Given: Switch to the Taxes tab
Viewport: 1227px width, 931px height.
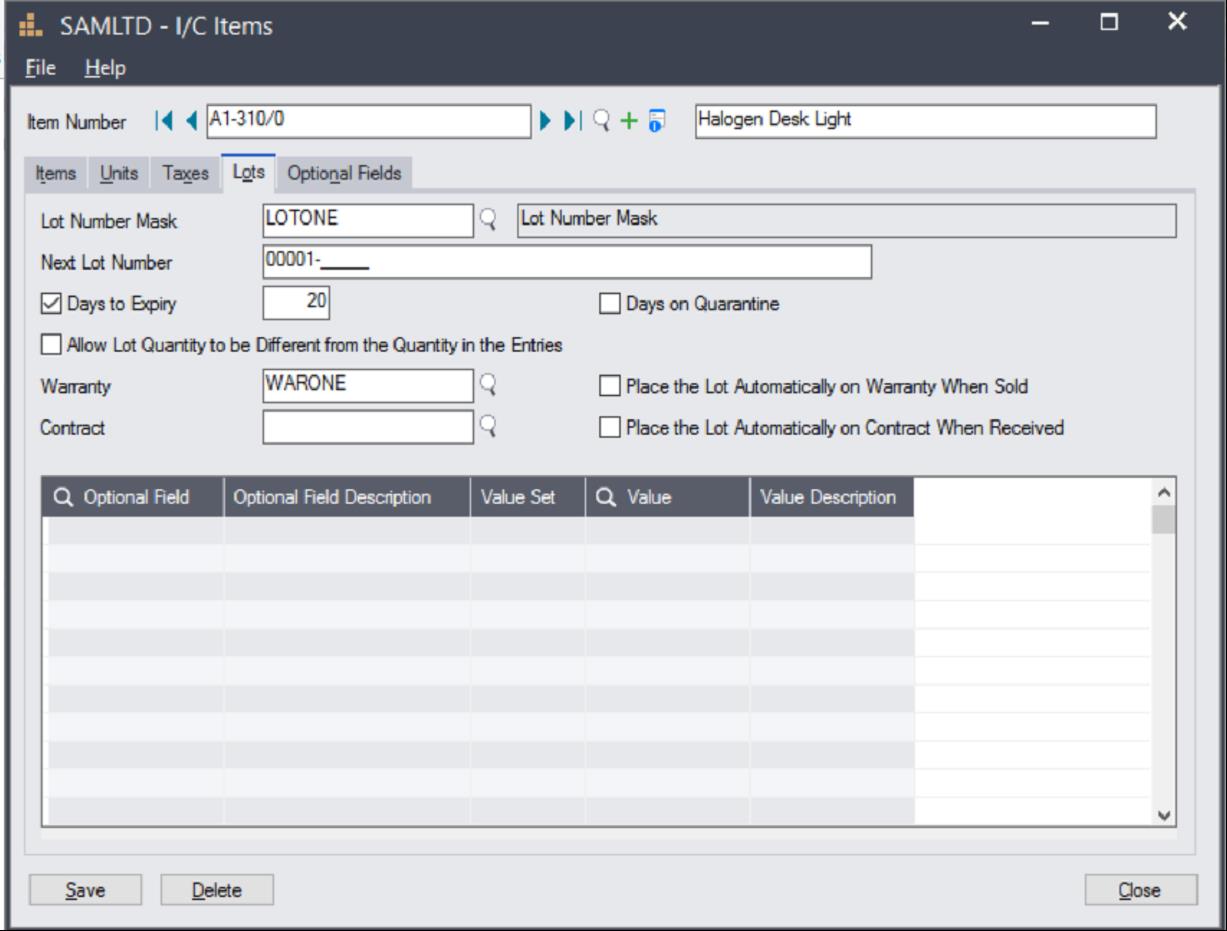Looking at the screenshot, I should point(185,173).
